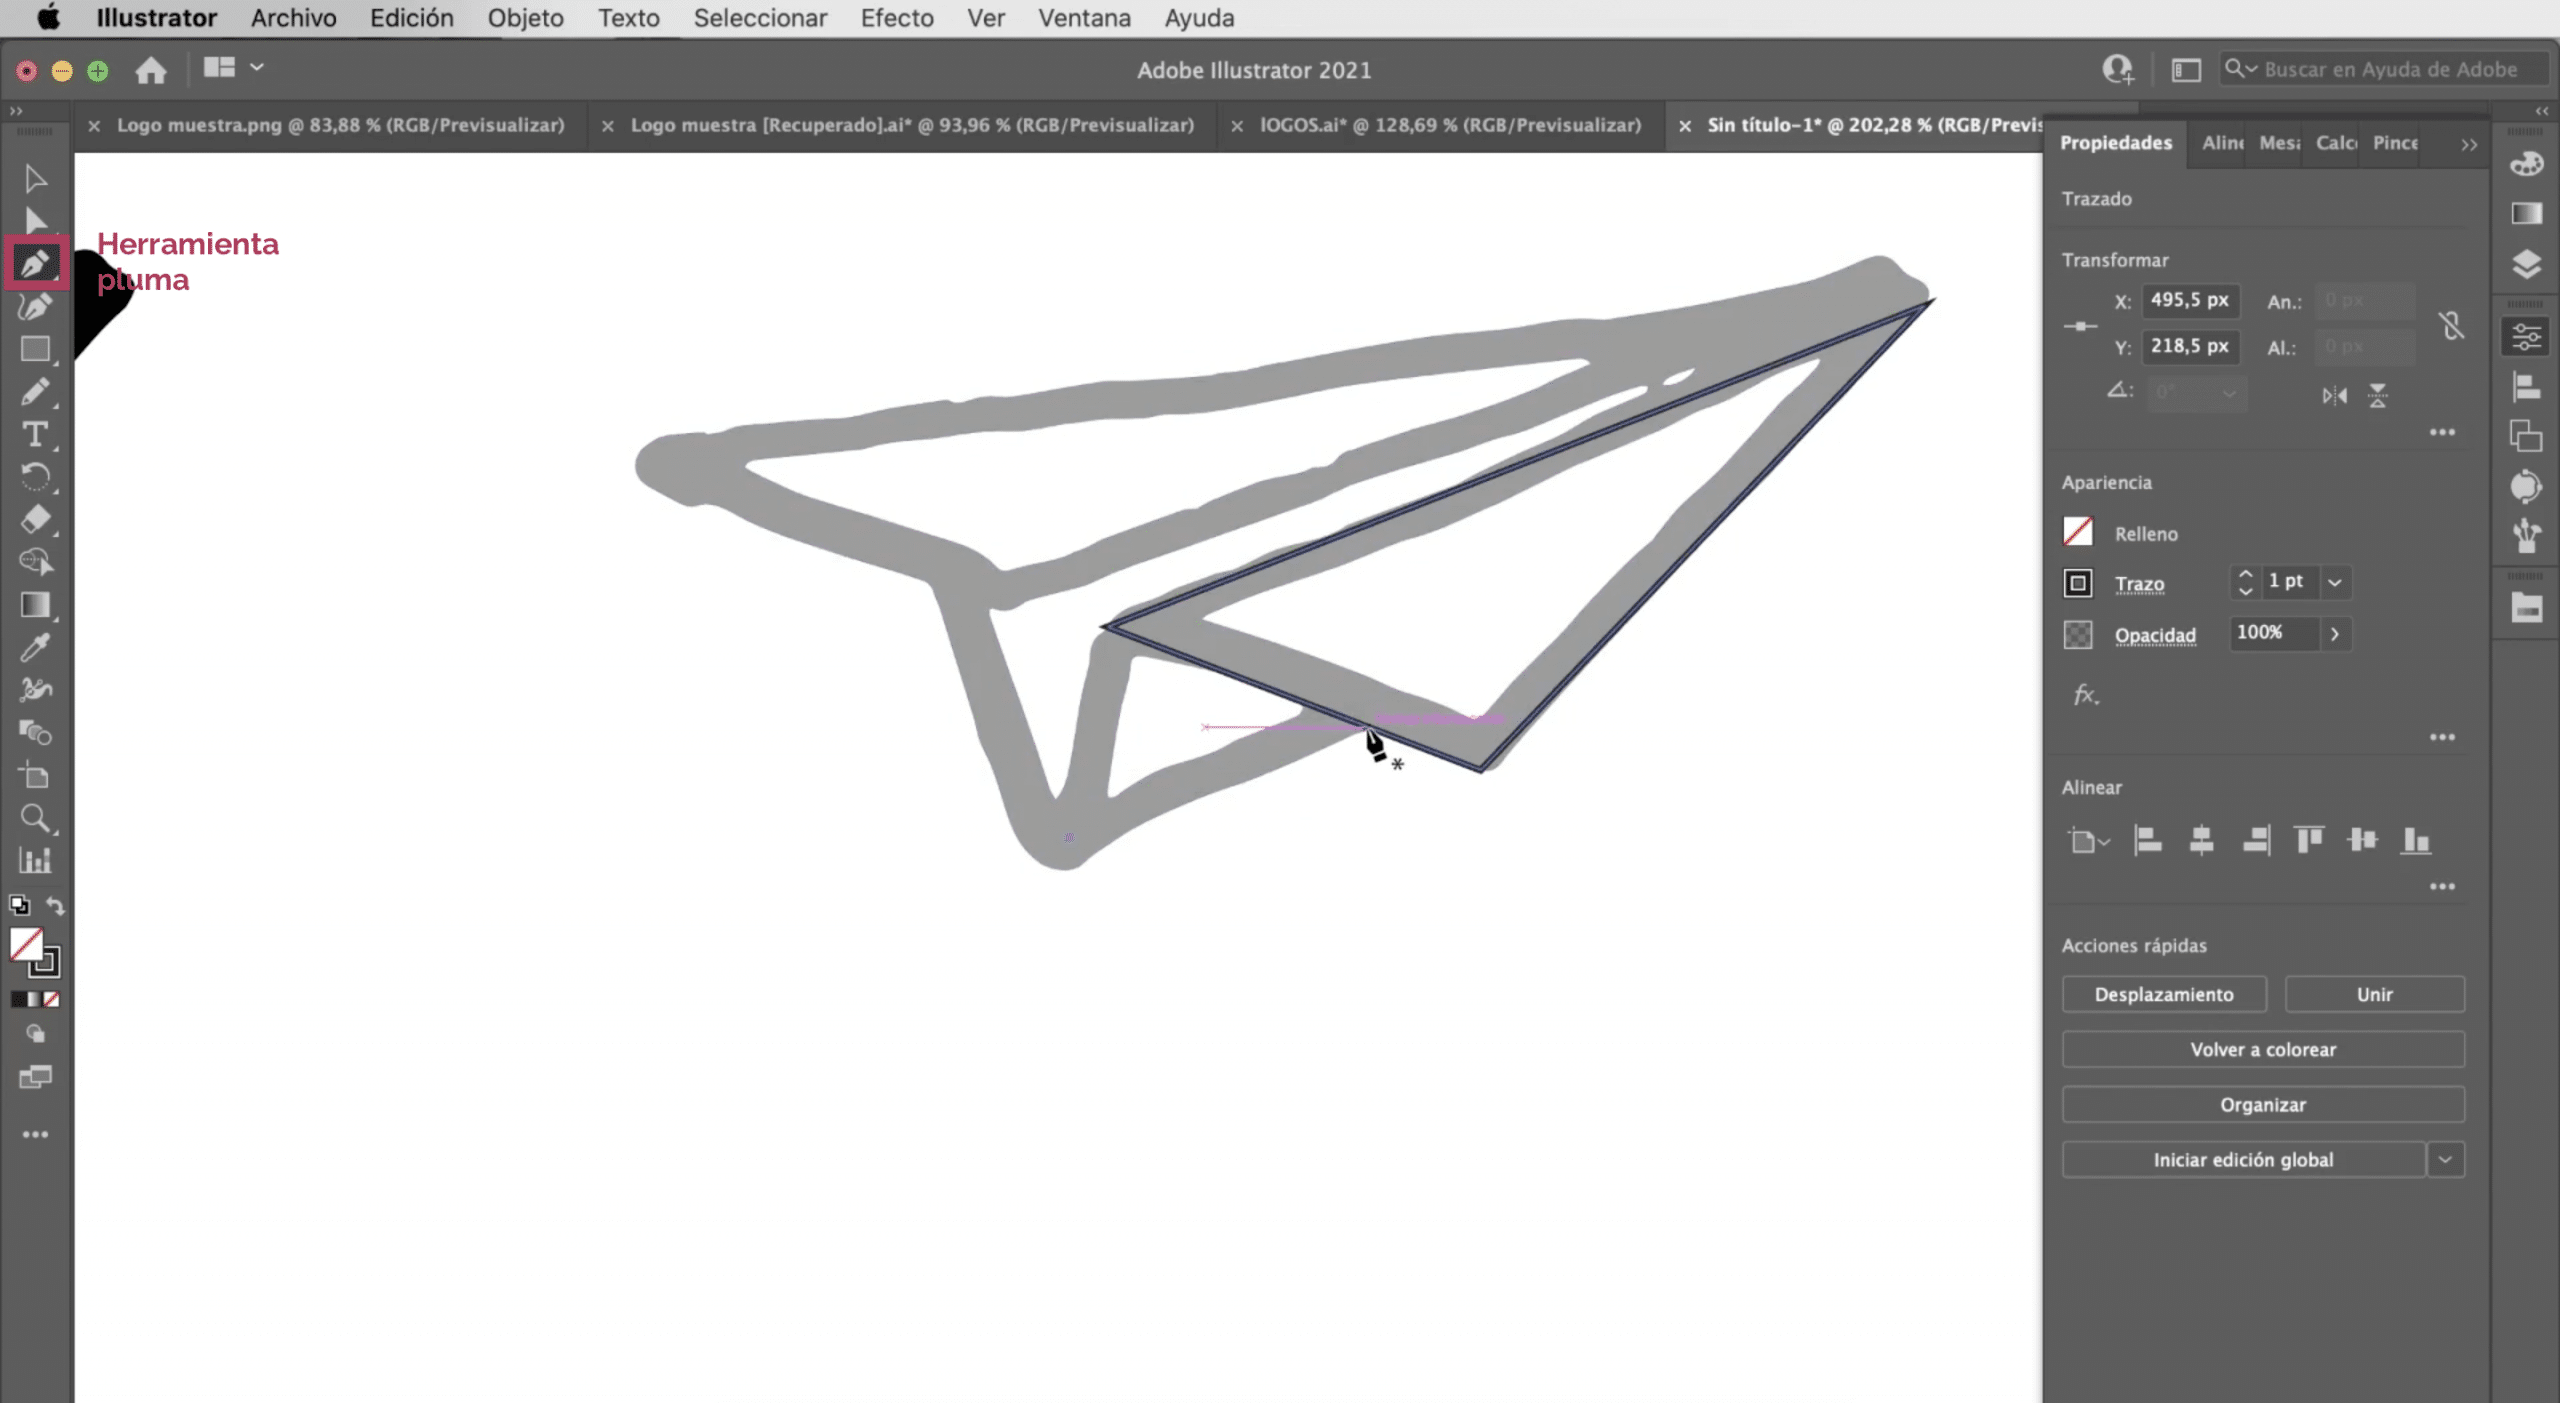Align objects to horizontal left

coord(2147,840)
